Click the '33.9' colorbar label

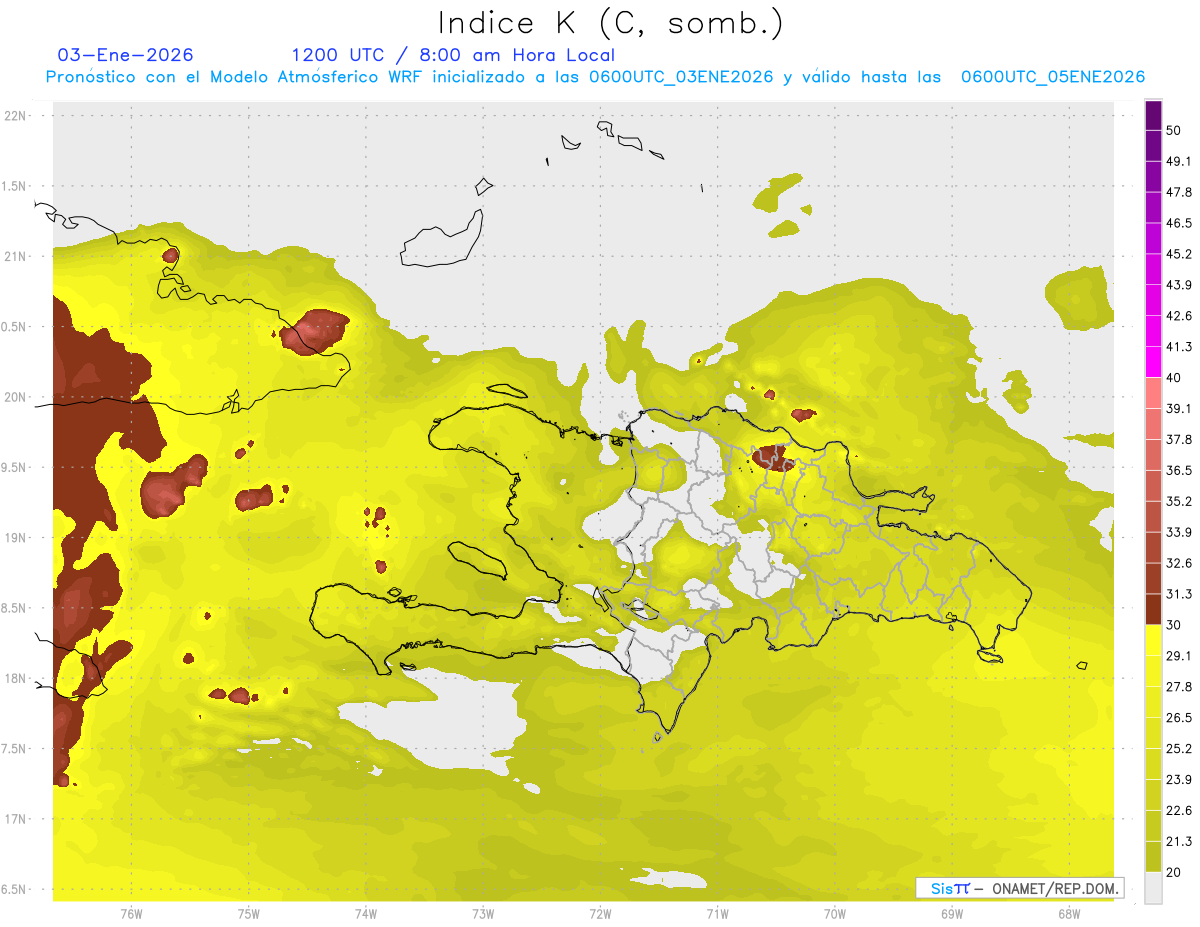click(1178, 532)
